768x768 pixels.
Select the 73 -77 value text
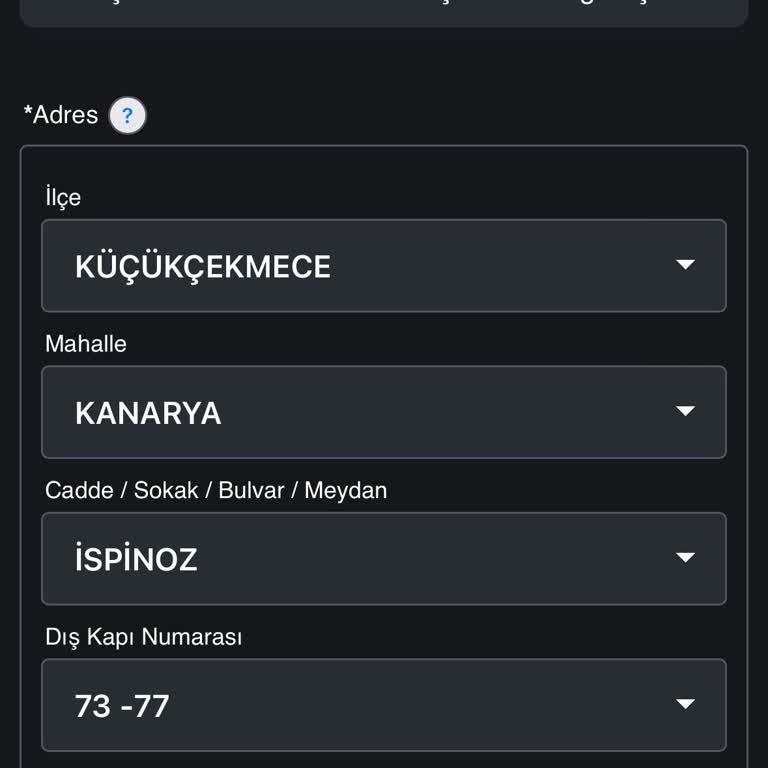pyautogui.click(x=122, y=706)
